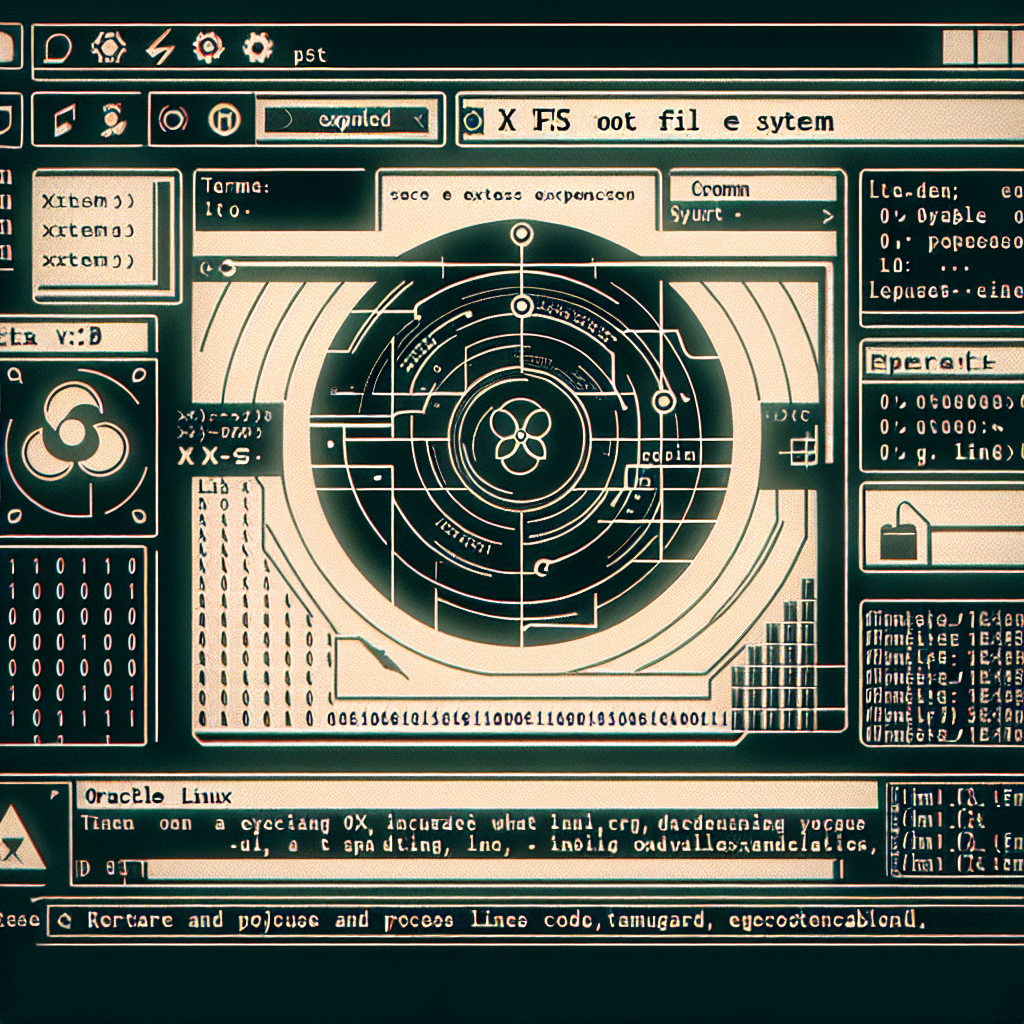Click the hexagon gear icon in top toolbar
The image size is (1024, 1024).
point(106,48)
